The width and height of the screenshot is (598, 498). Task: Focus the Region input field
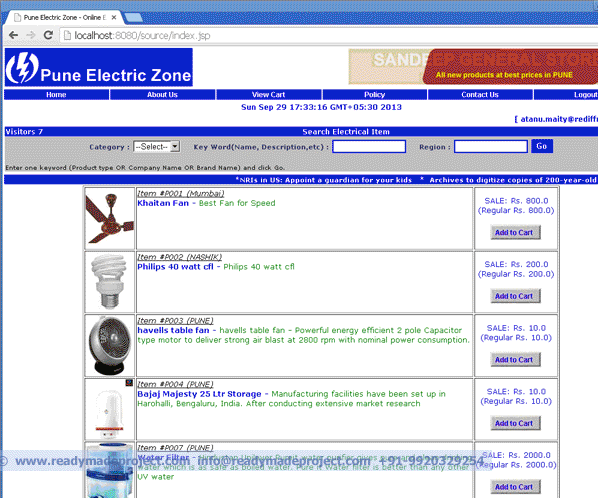491,146
